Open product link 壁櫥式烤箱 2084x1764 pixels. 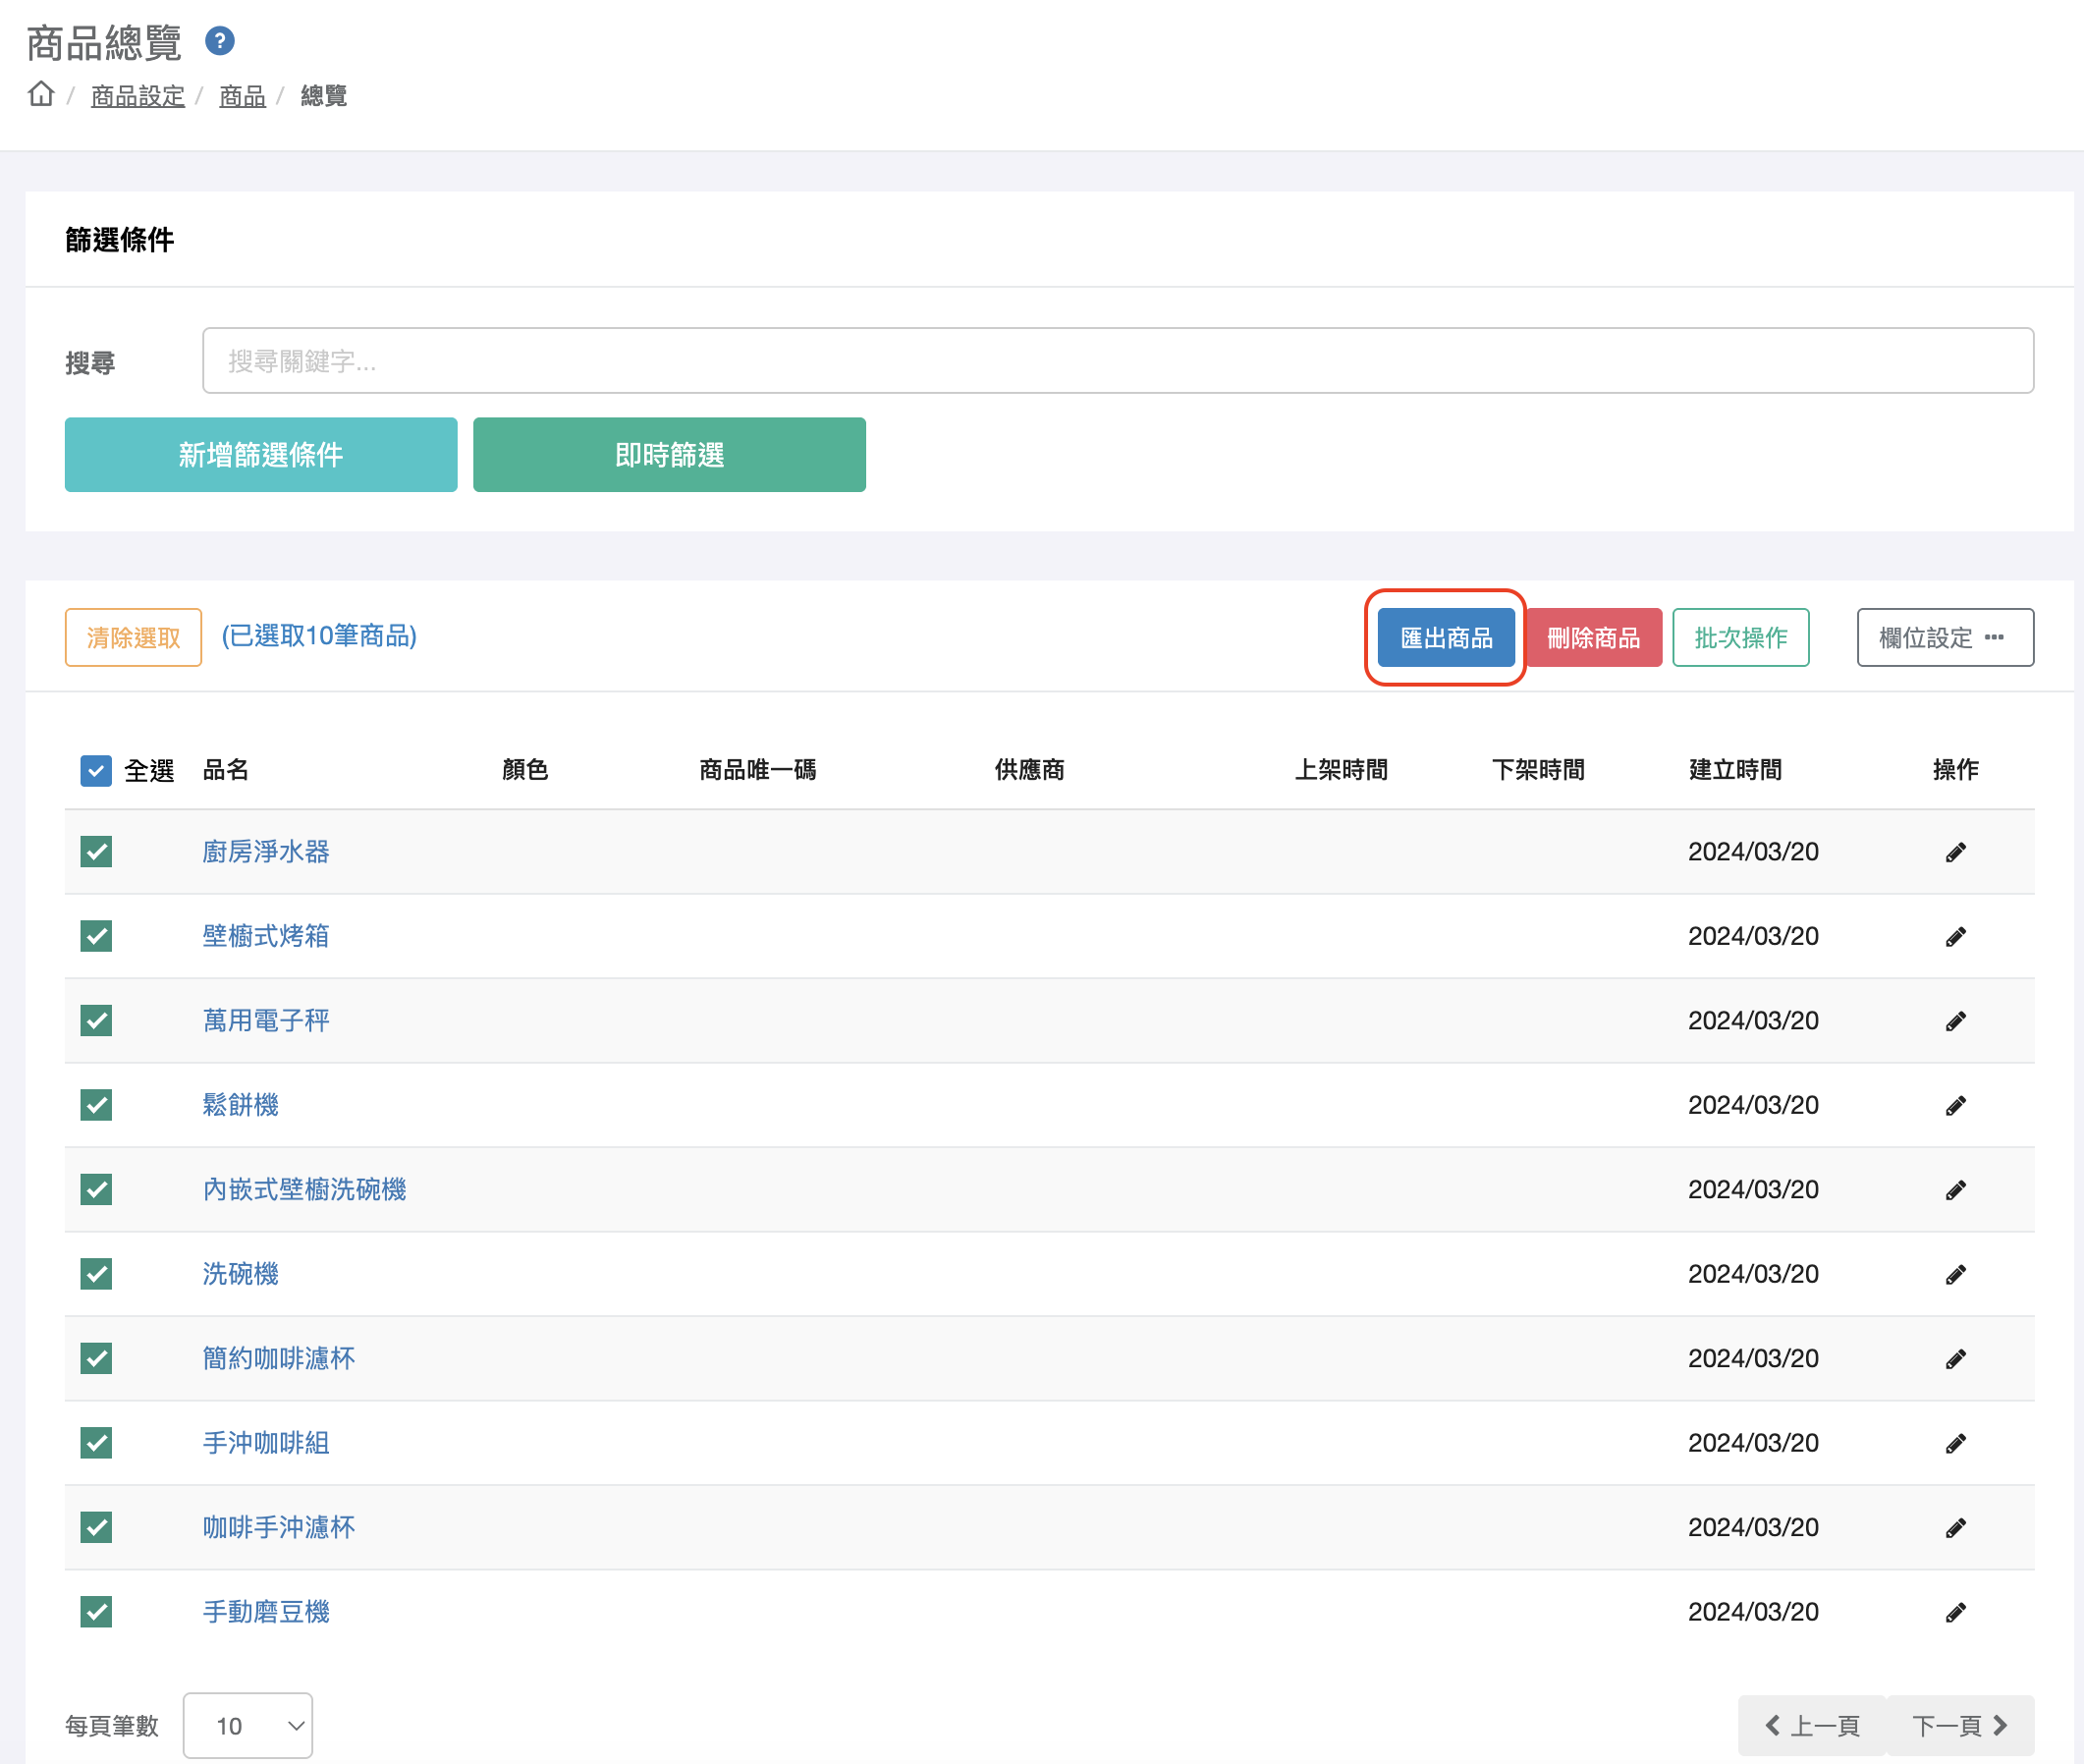pyautogui.click(x=266, y=937)
